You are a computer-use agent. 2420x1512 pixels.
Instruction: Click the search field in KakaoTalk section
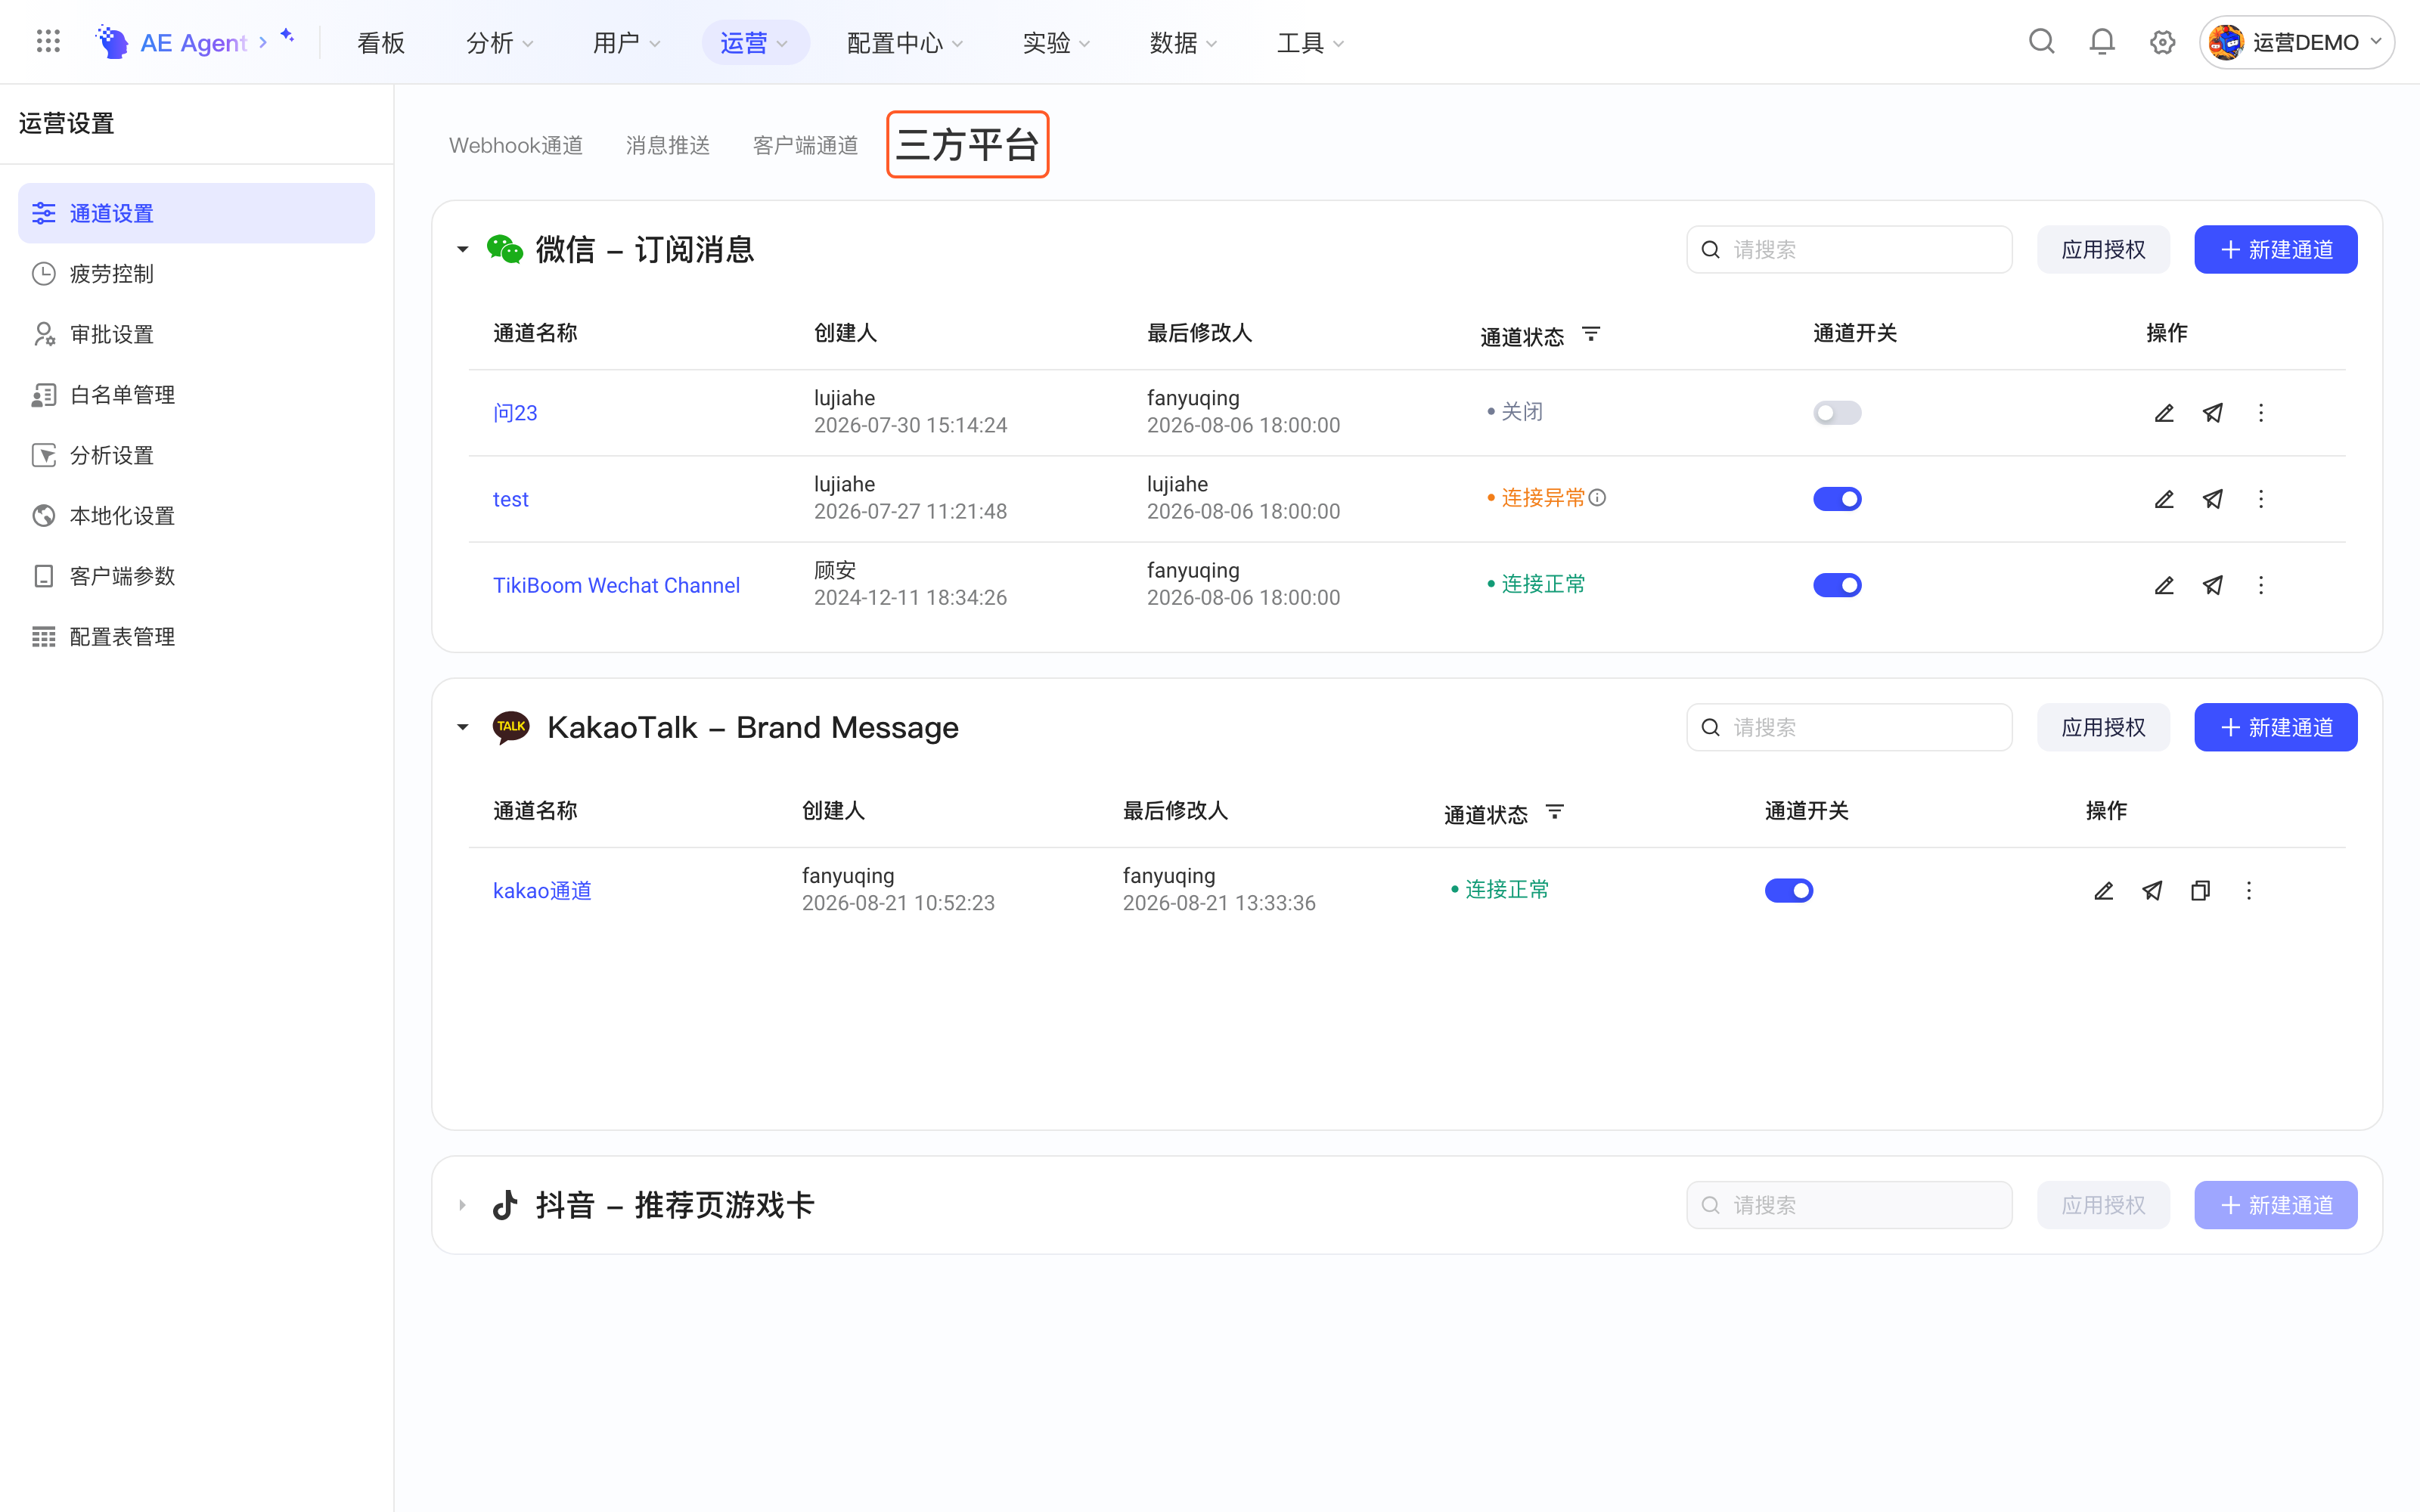[1849, 727]
